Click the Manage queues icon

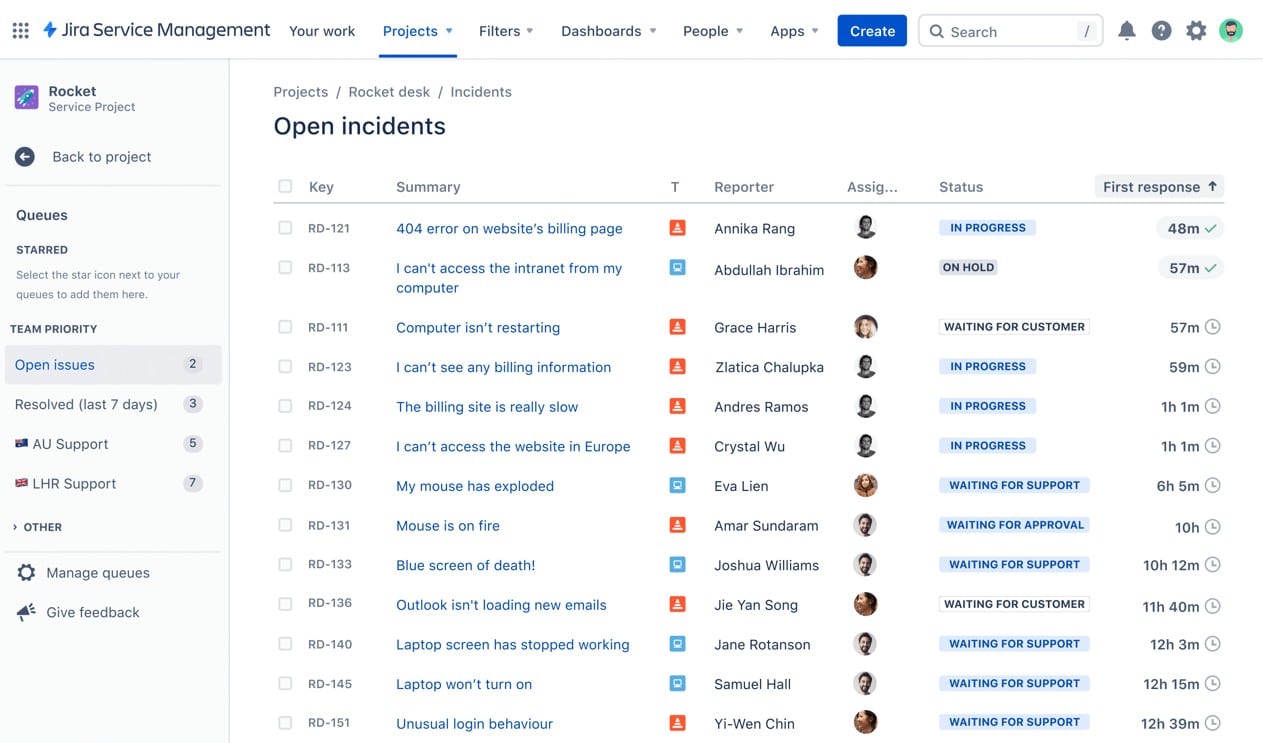[x=28, y=572]
